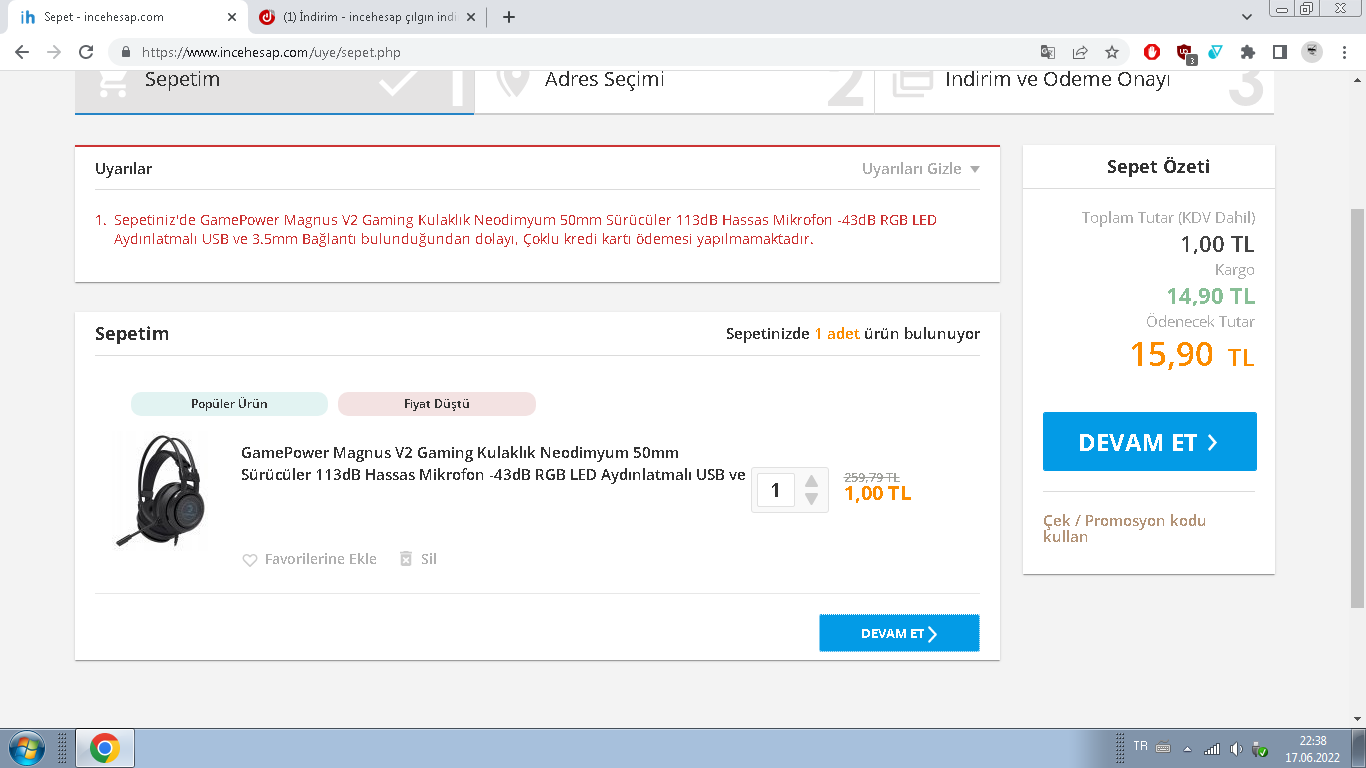Screen dimensions: 1366x768
Task: Add the headset to favorites (Favorilerine Ekle)
Action: [x=309, y=559]
